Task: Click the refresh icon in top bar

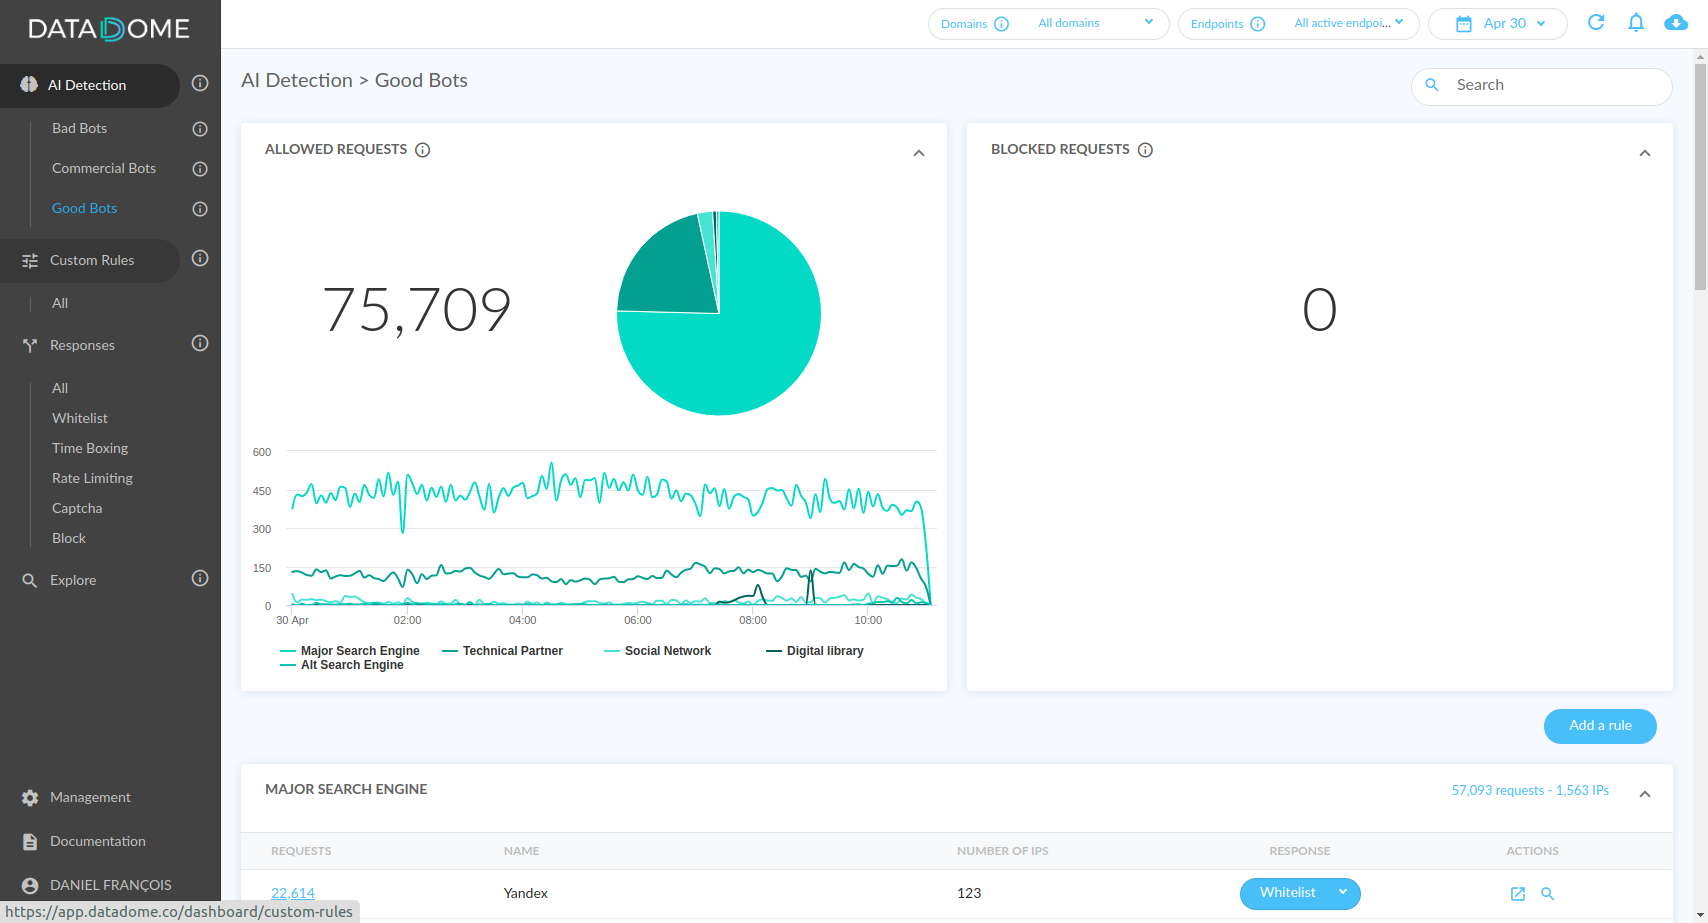Action: [x=1596, y=22]
